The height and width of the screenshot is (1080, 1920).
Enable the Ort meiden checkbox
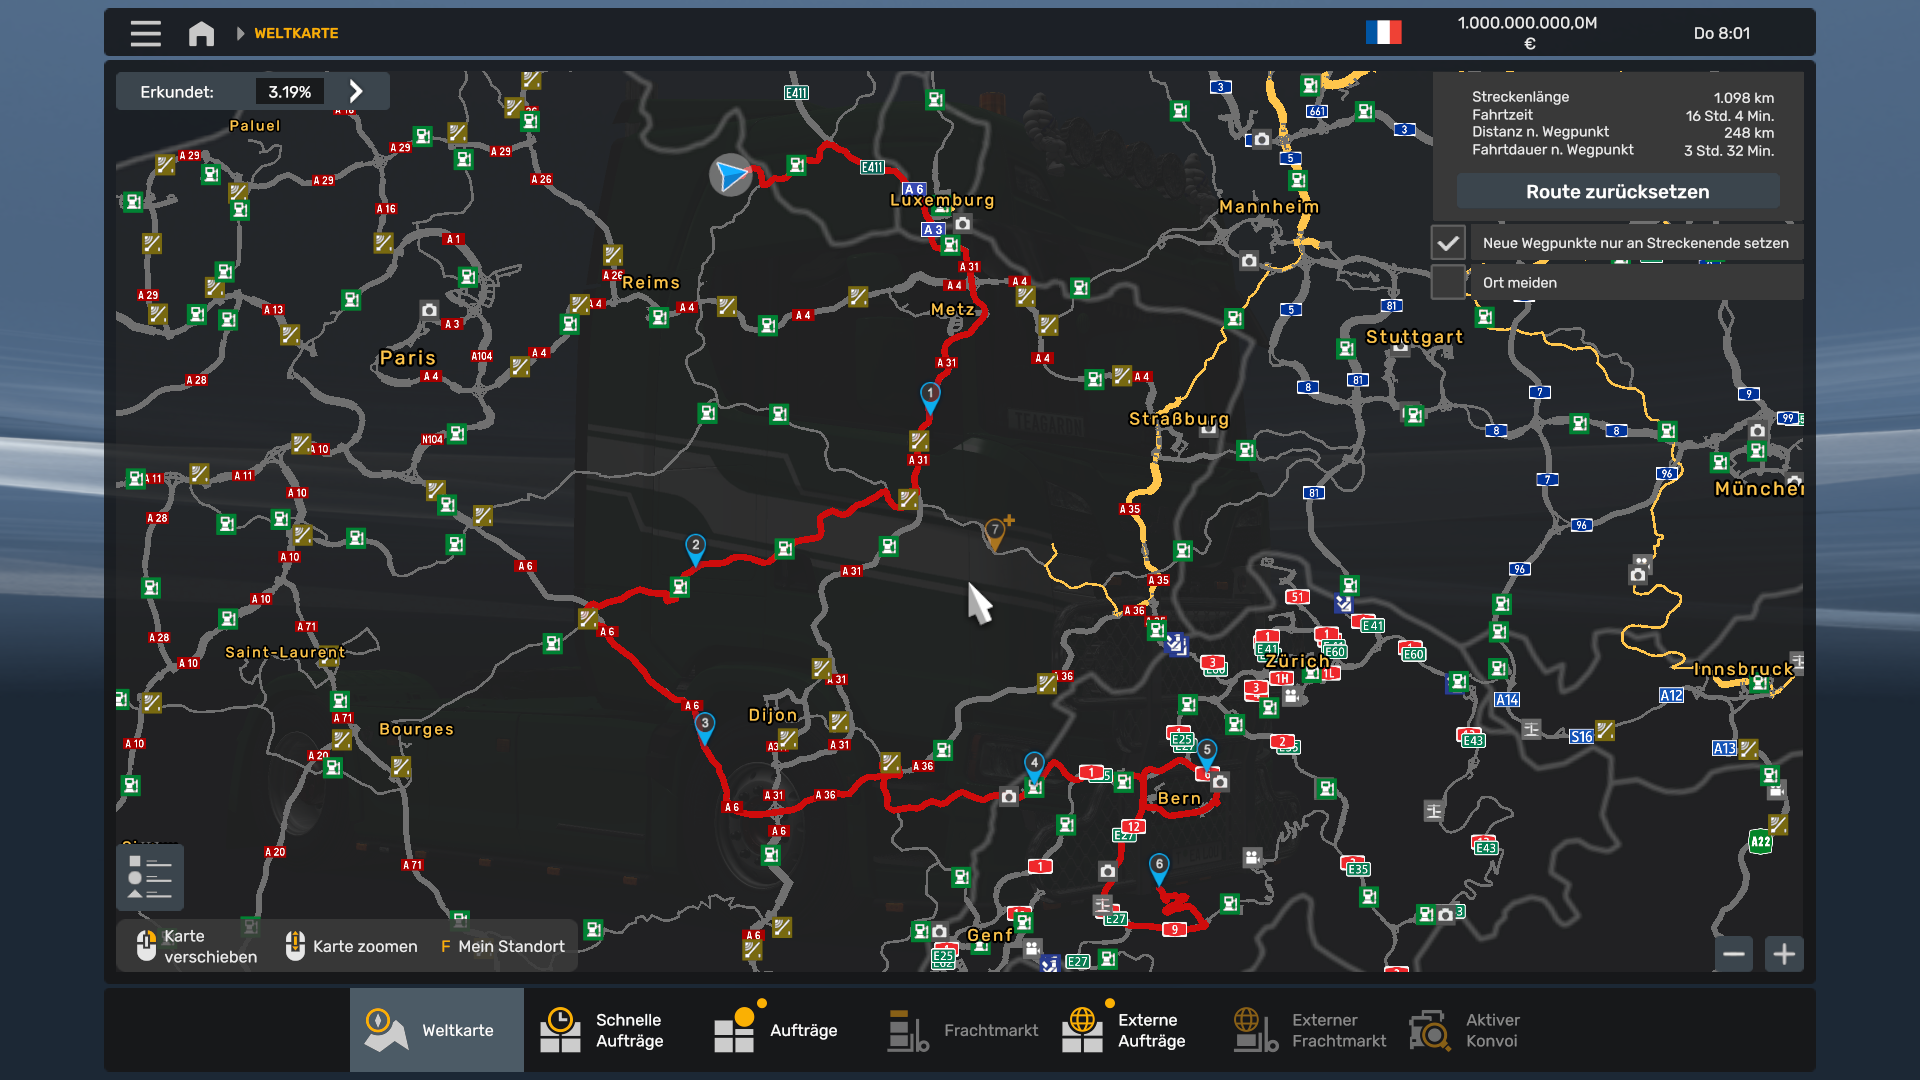point(1448,283)
